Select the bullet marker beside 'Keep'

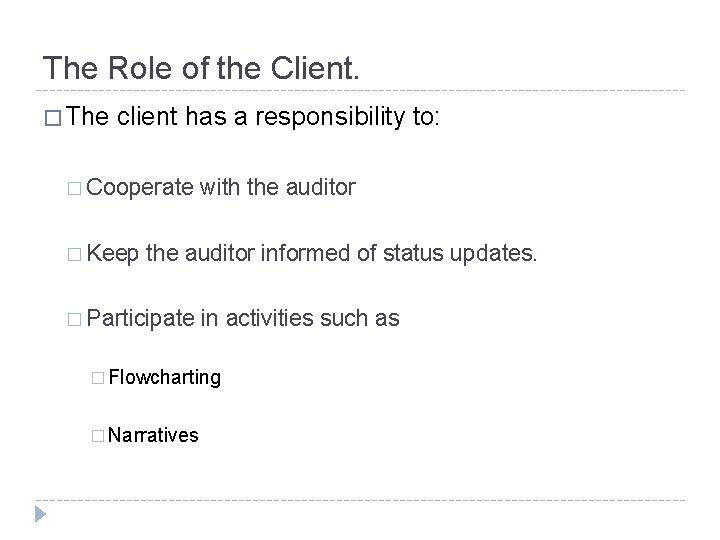(x=76, y=254)
